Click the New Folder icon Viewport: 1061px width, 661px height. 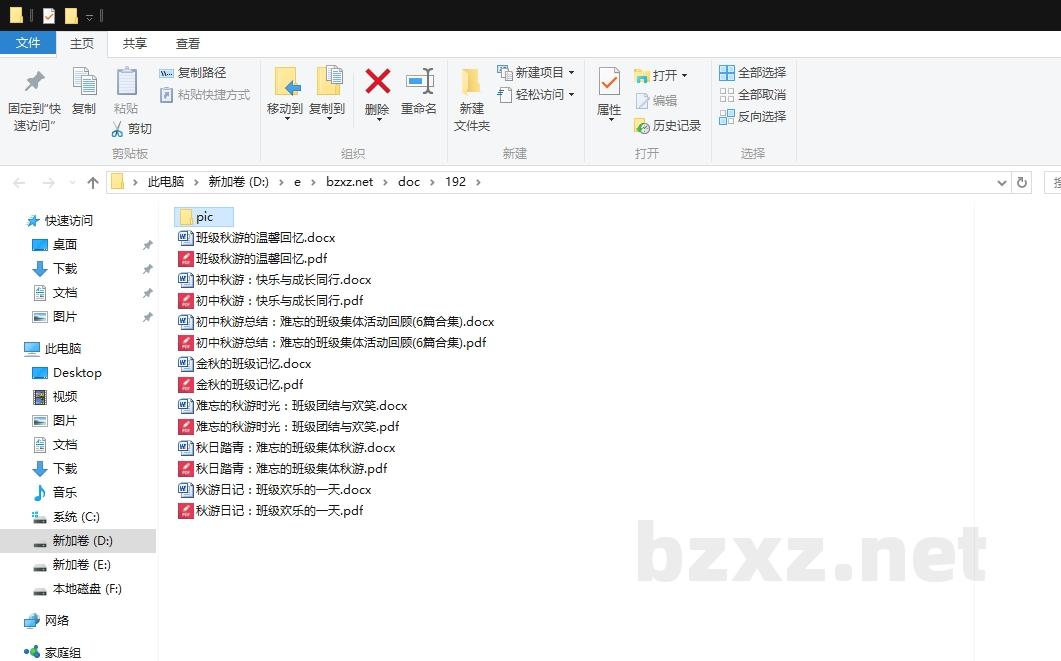pyautogui.click(x=471, y=82)
